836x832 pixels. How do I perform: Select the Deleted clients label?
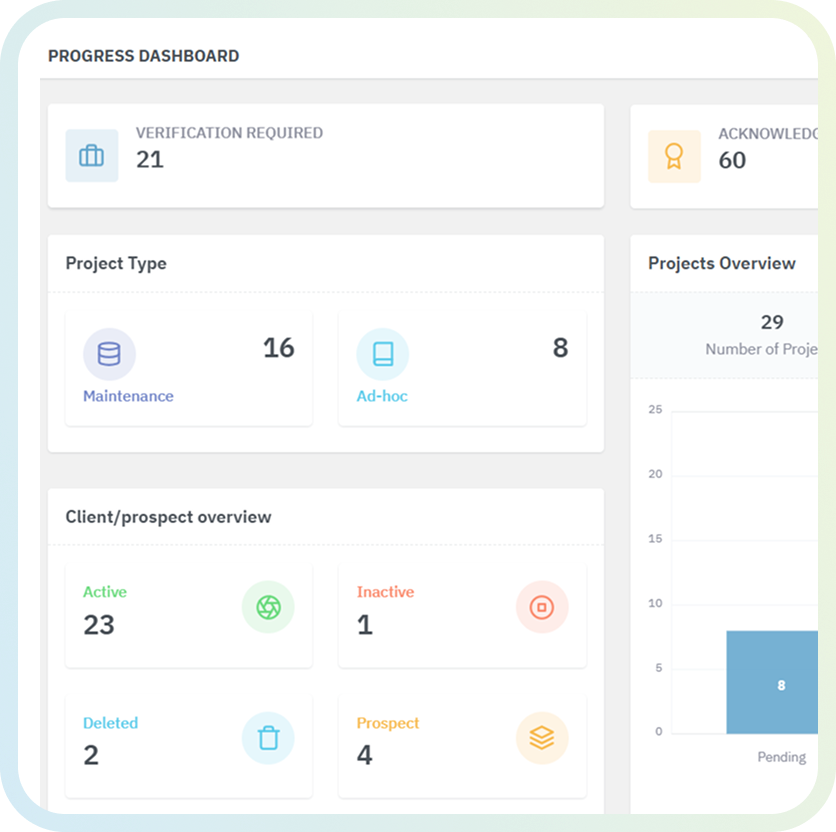click(x=110, y=723)
